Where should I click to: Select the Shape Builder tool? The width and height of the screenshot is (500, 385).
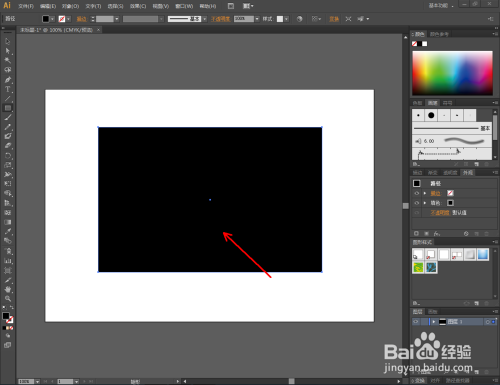pos(8,193)
